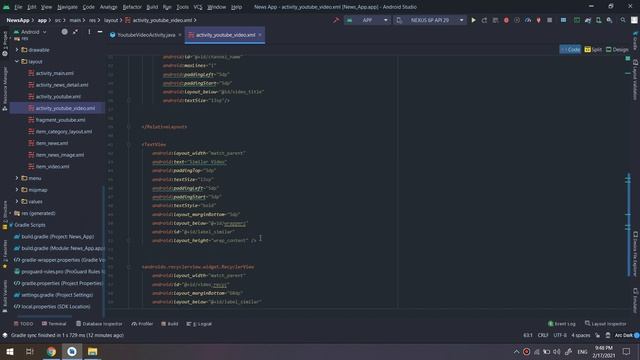Click the read-only lock icon in status bar
The height and width of the screenshot is (360, 640).
[x=598, y=335]
